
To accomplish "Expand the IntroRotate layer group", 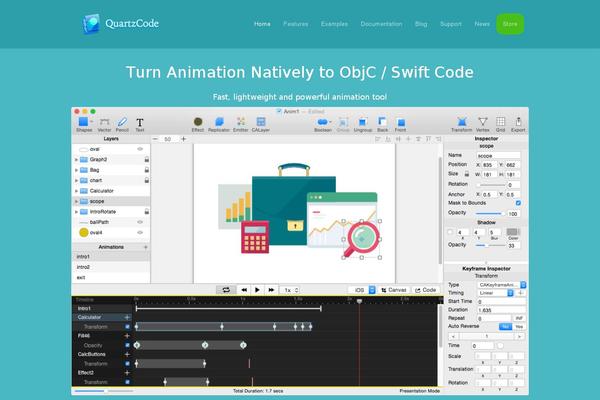I will tap(76, 212).
